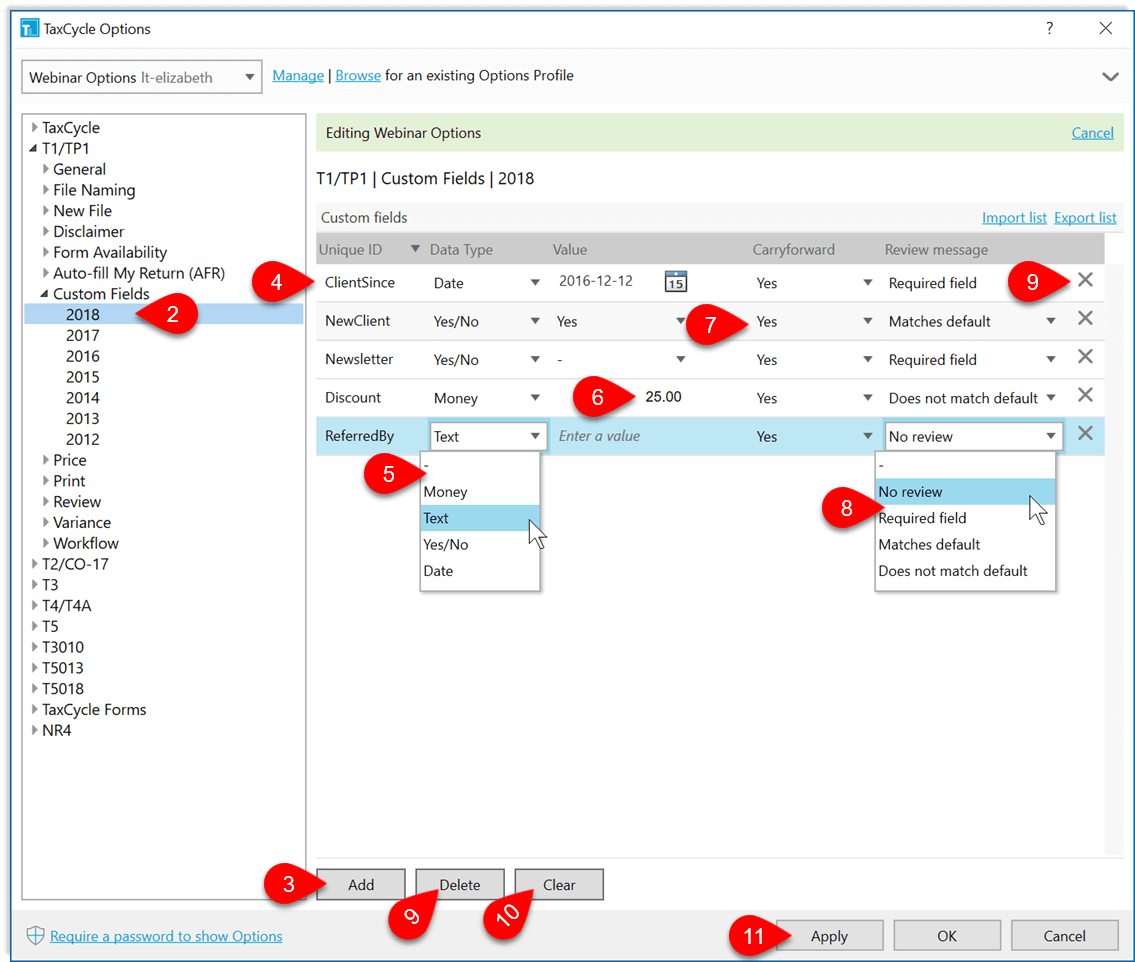
Task: Select the Disclaimer tree item
Action: click(88, 232)
